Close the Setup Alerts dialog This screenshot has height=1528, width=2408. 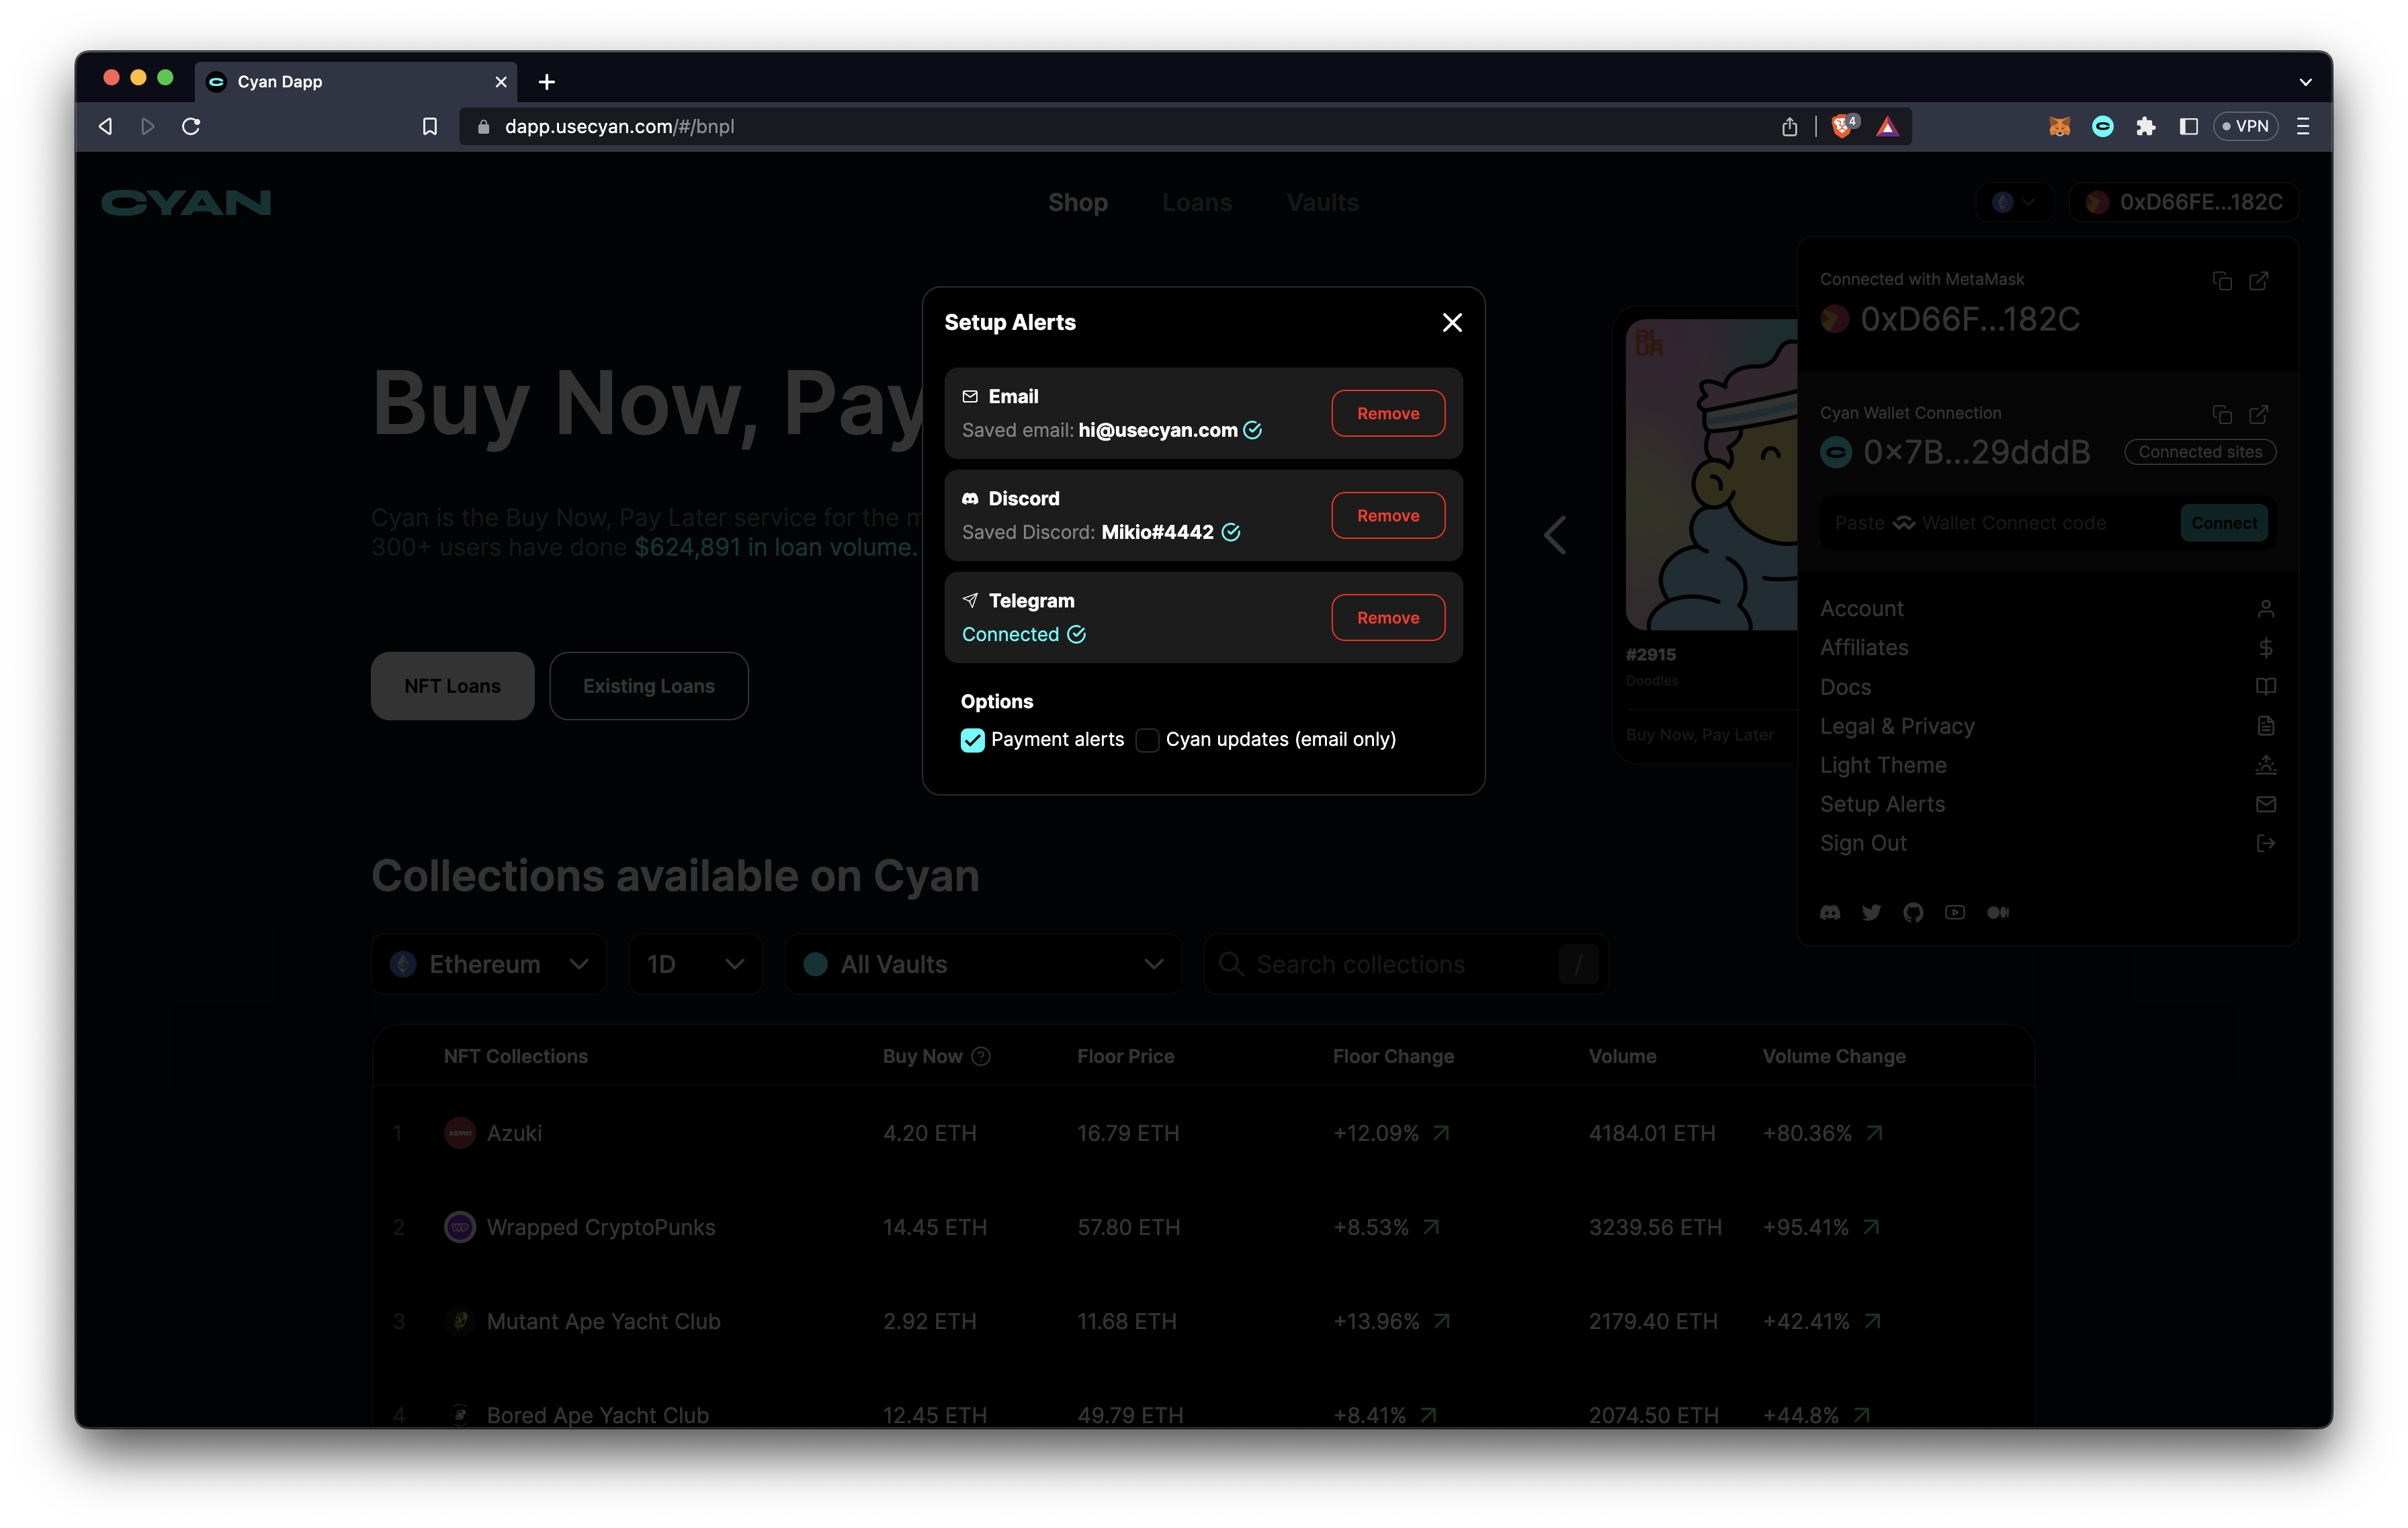click(1452, 322)
